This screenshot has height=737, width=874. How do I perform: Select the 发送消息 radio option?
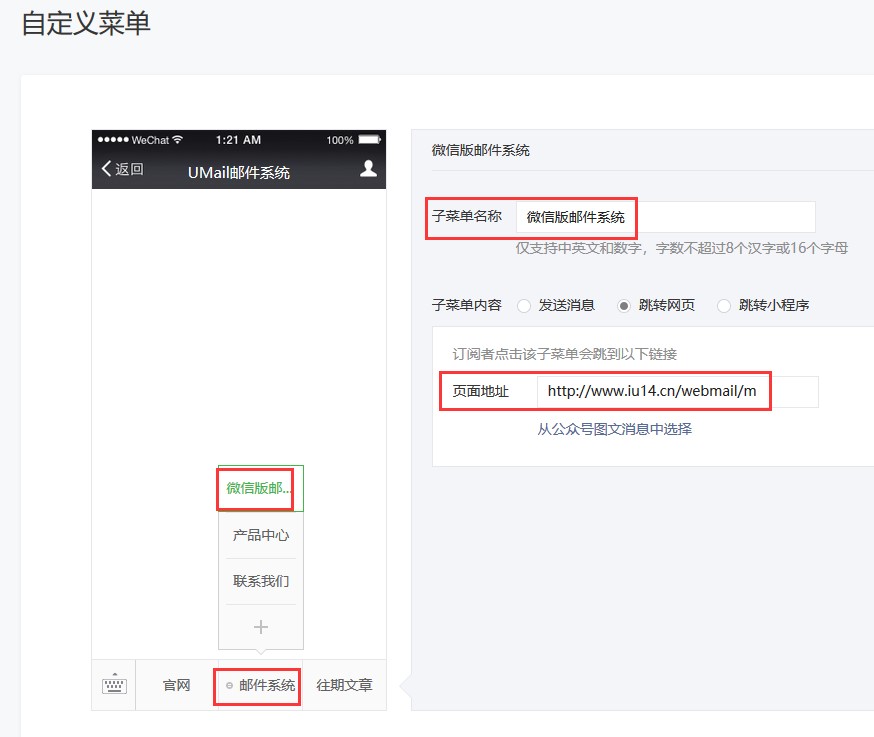coord(524,306)
